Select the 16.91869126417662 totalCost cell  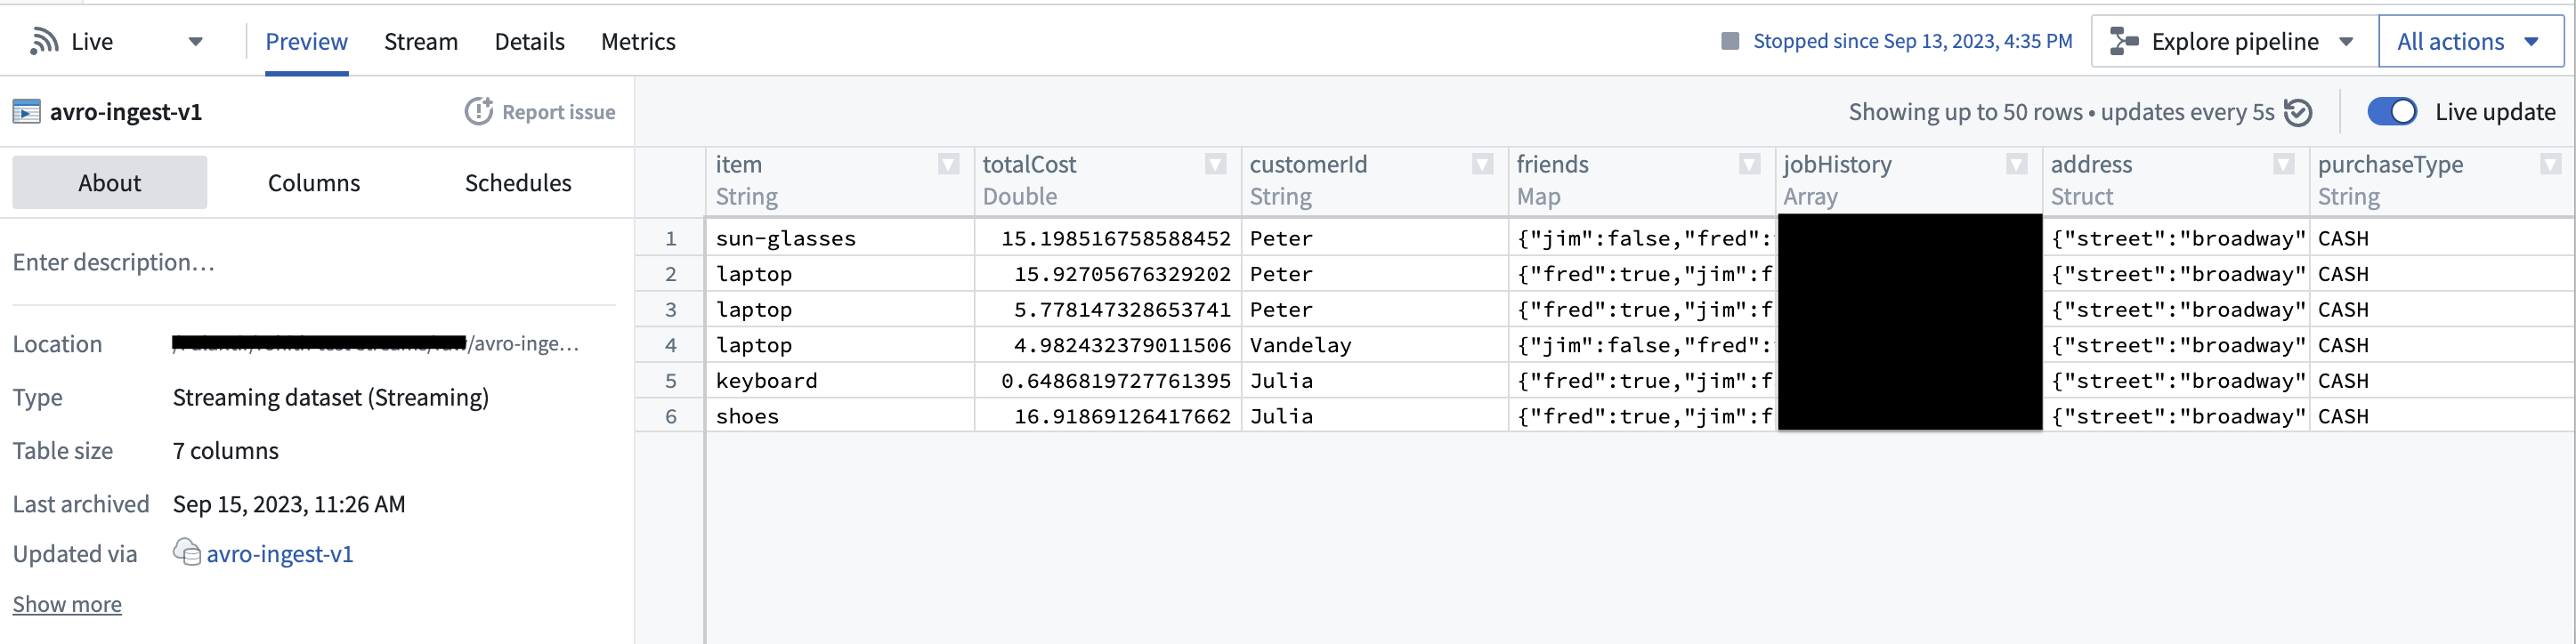tap(1107, 416)
